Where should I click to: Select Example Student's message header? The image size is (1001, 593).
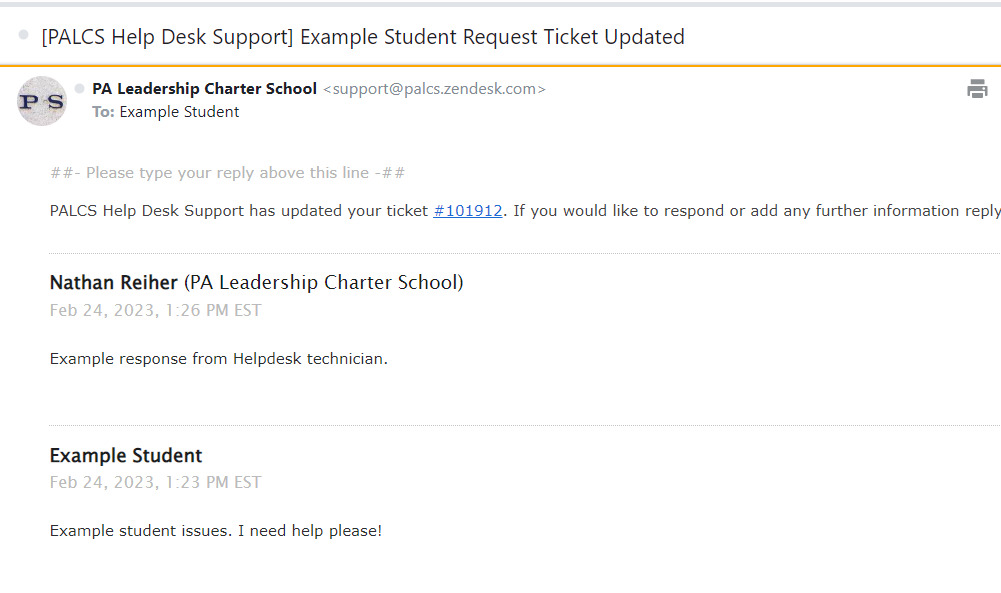tap(126, 454)
